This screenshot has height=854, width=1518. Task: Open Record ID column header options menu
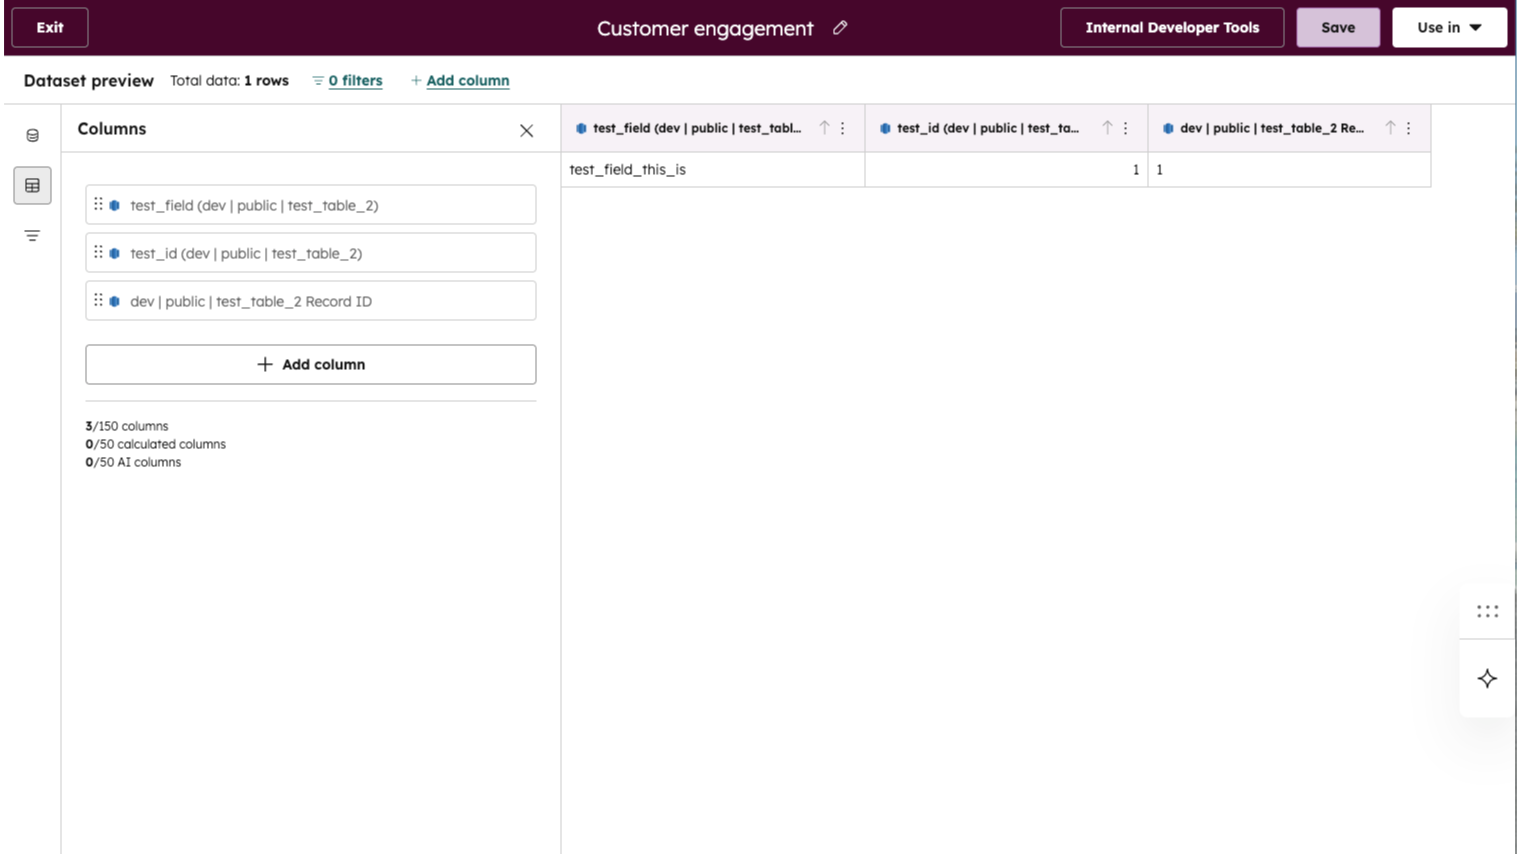coord(1409,128)
